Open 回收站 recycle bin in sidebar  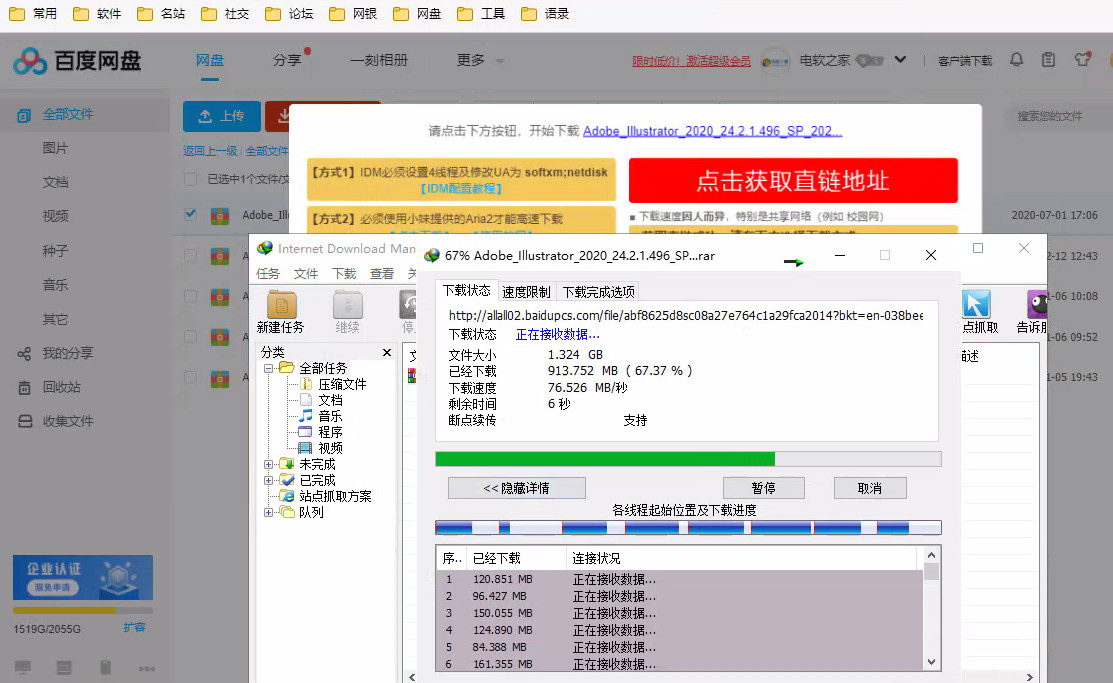click(49, 387)
